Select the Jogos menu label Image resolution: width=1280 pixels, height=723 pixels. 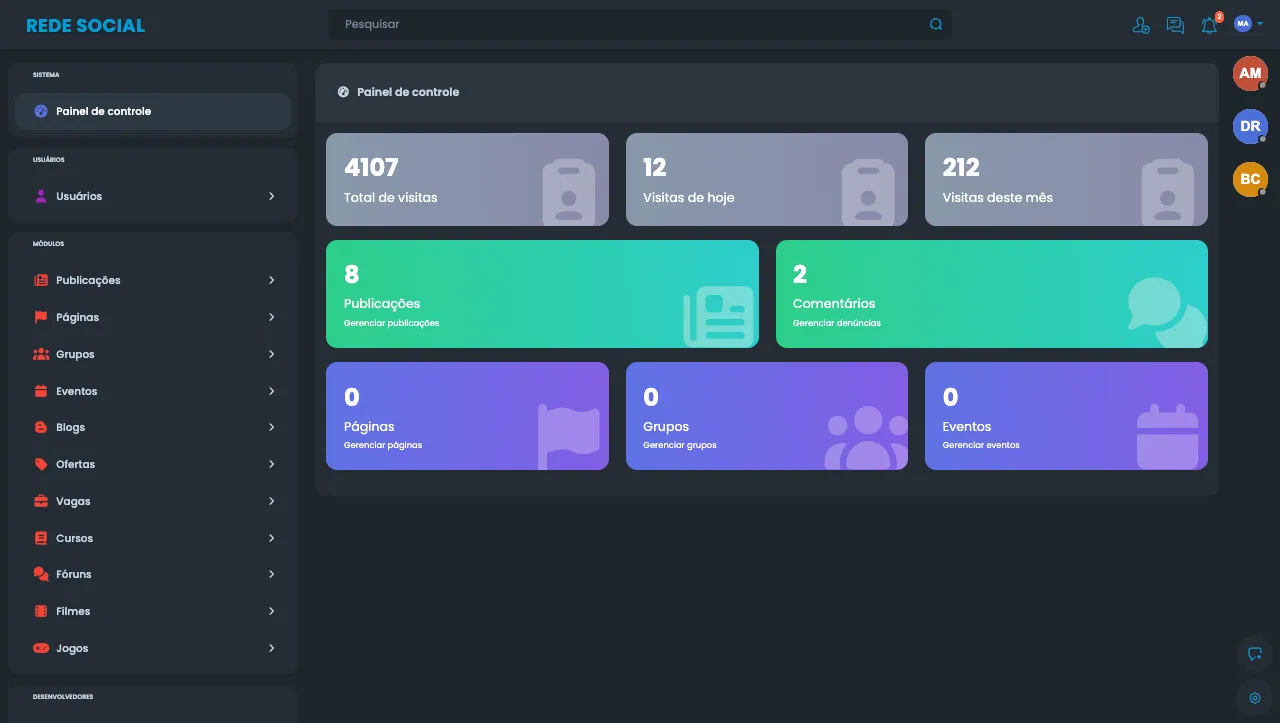[72, 648]
